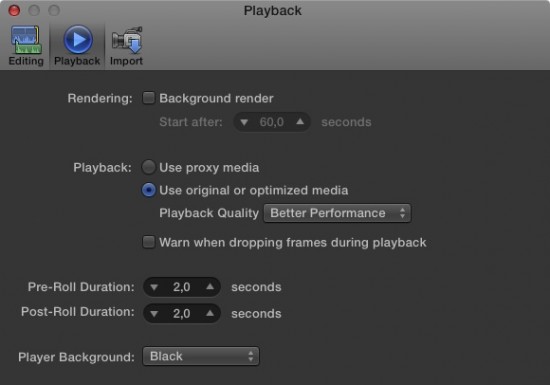Open the Player Background dropdown
The image size is (550, 385).
click(x=201, y=356)
